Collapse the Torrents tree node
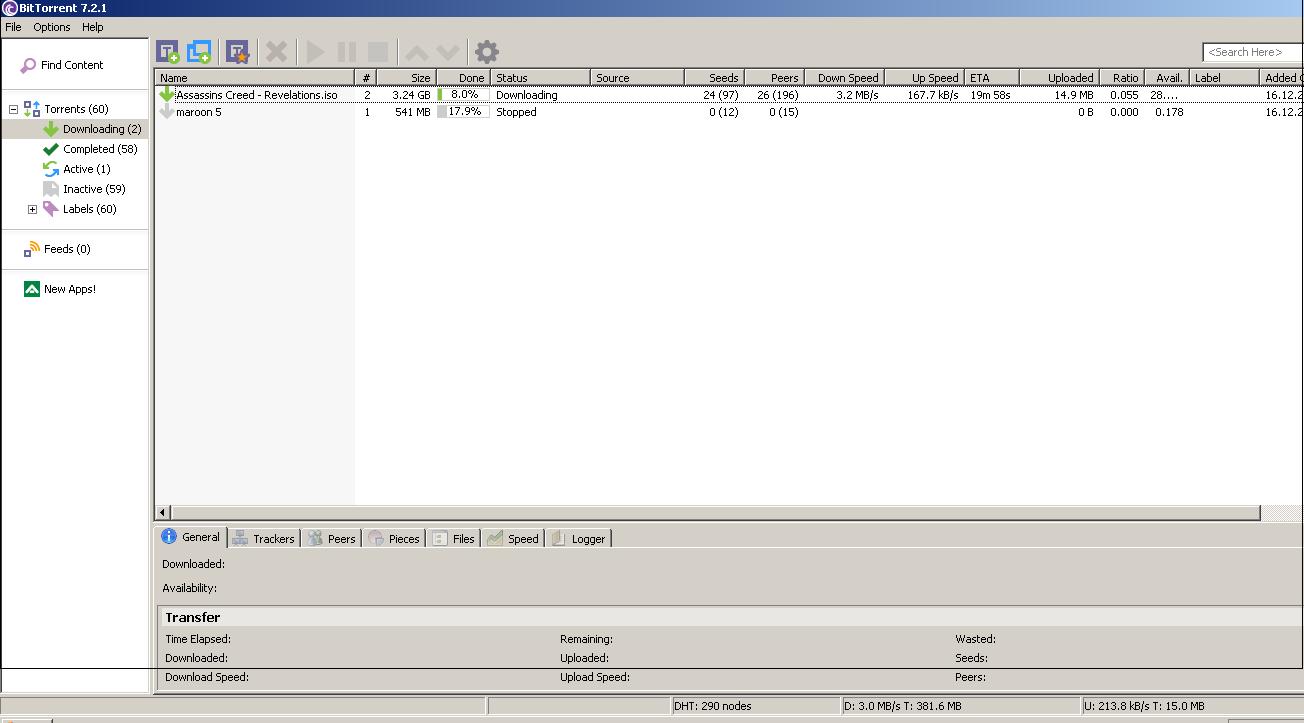1304x723 pixels. pyautogui.click(x=13, y=109)
